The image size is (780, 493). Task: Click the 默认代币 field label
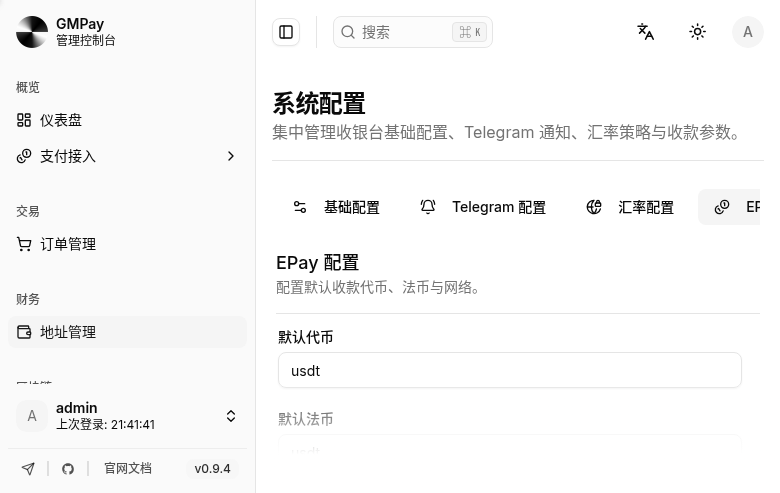click(305, 337)
